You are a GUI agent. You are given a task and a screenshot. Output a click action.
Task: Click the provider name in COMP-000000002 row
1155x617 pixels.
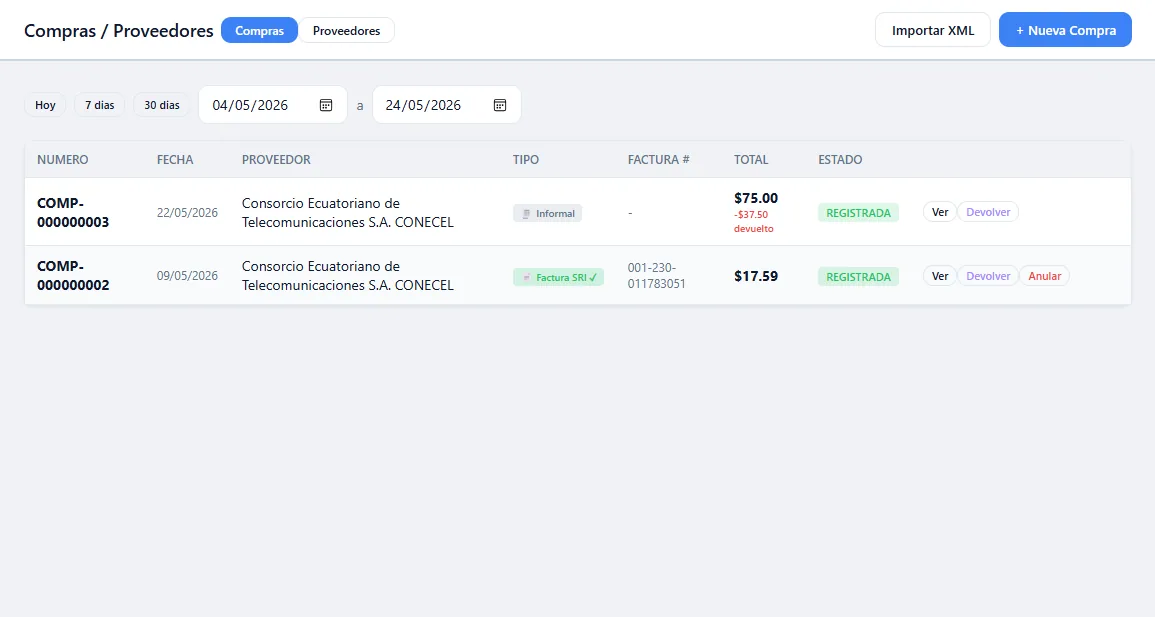click(348, 275)
